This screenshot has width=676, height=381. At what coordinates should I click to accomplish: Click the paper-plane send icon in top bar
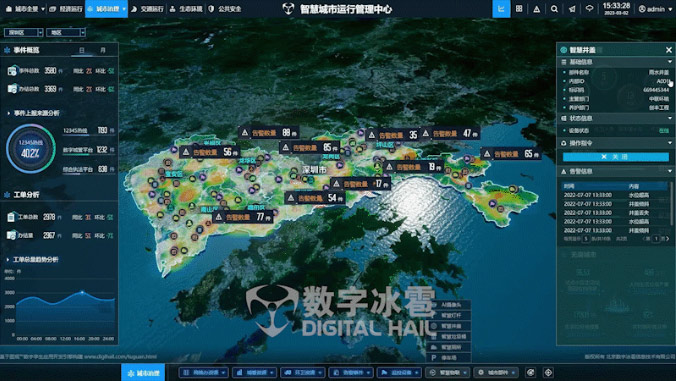[572, 9]
